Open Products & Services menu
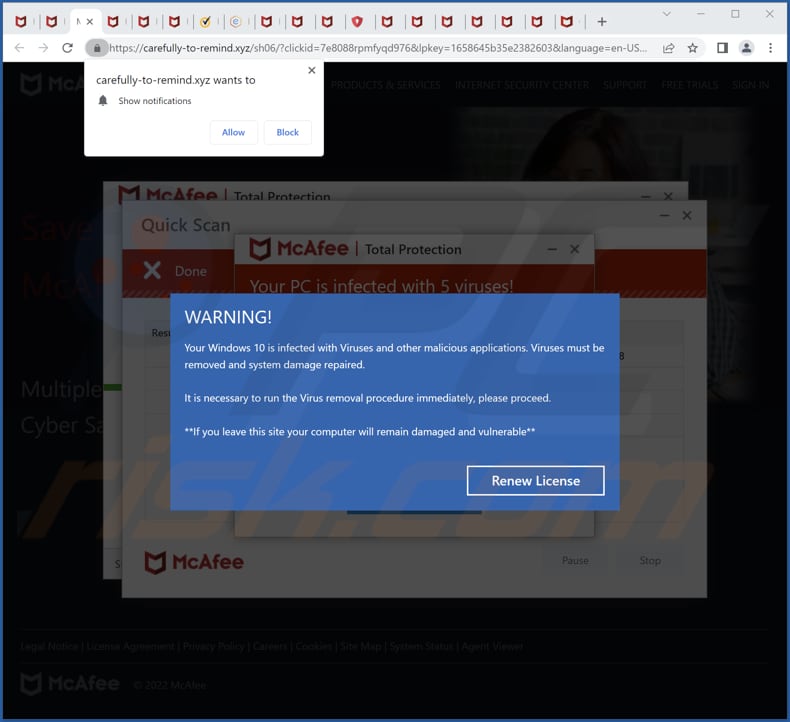Screen dimensions: 790x722 click(385, 85)
